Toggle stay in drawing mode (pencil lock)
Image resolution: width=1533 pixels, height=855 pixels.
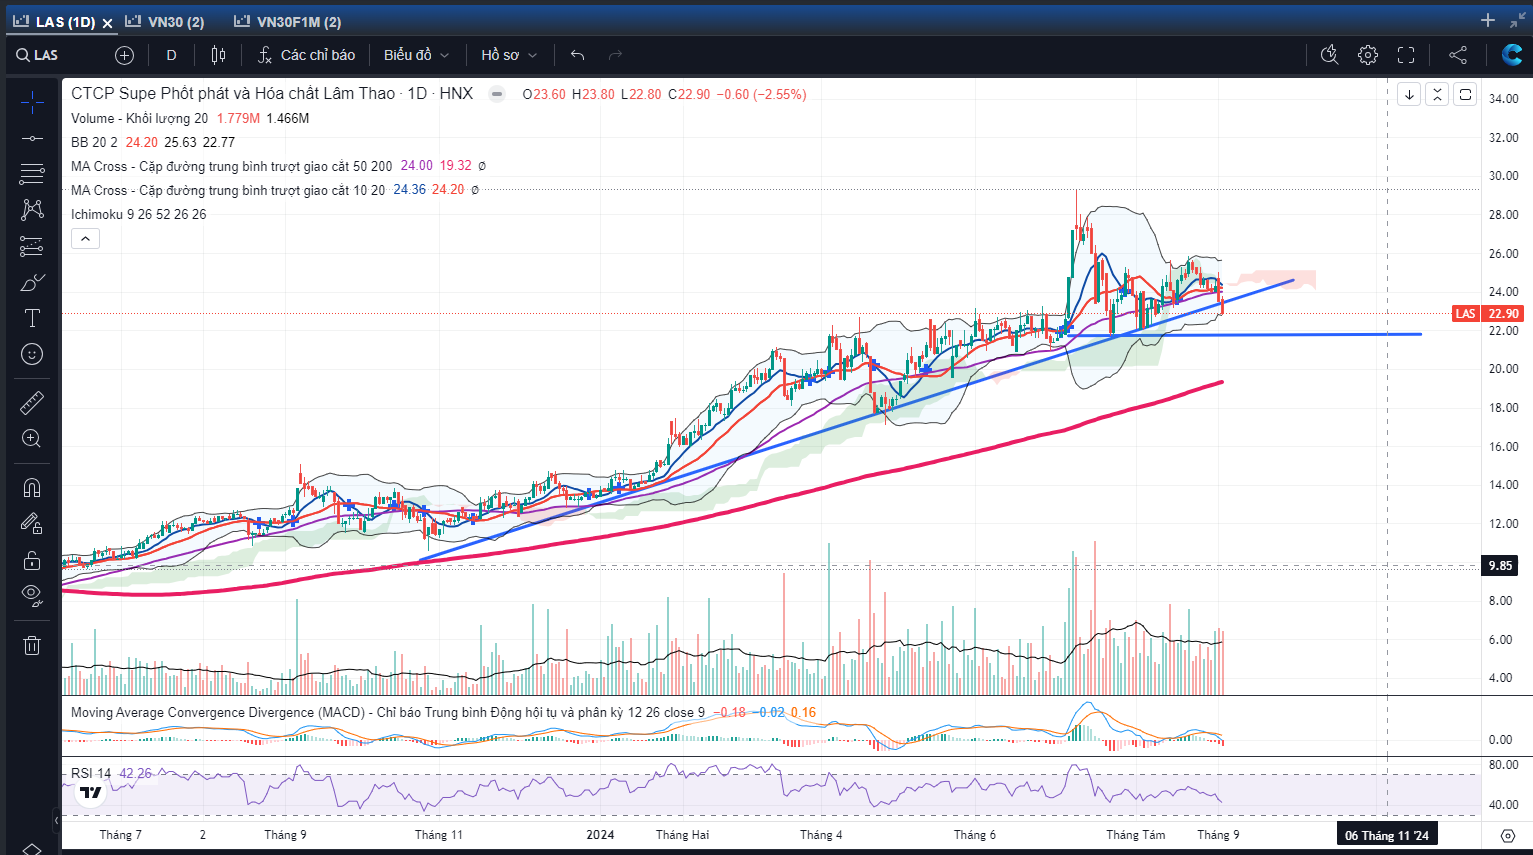pyautogui.click(x=32, y=523)
